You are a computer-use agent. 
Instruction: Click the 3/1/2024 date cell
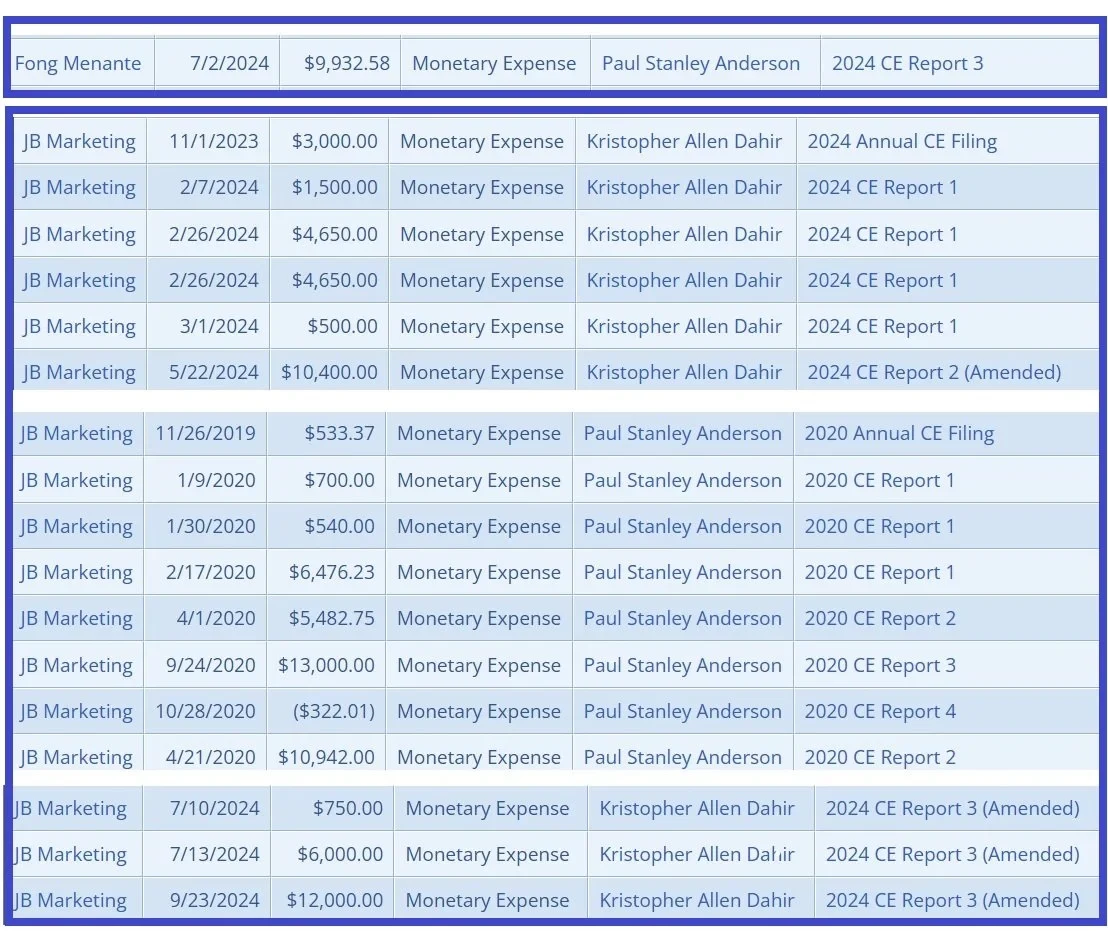point(219,326)
